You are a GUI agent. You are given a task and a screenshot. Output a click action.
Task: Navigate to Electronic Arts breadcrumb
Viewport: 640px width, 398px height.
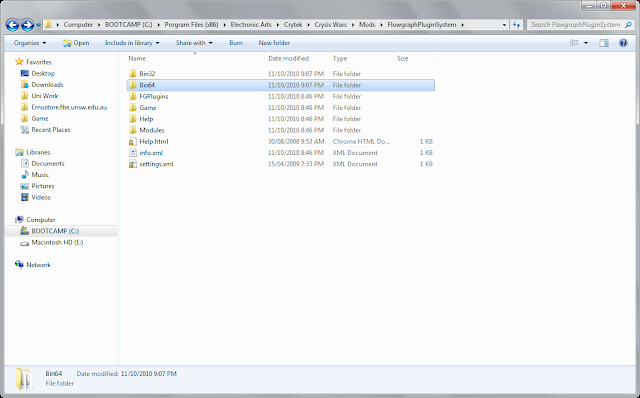pyautogui.click(x=251, y=25)
